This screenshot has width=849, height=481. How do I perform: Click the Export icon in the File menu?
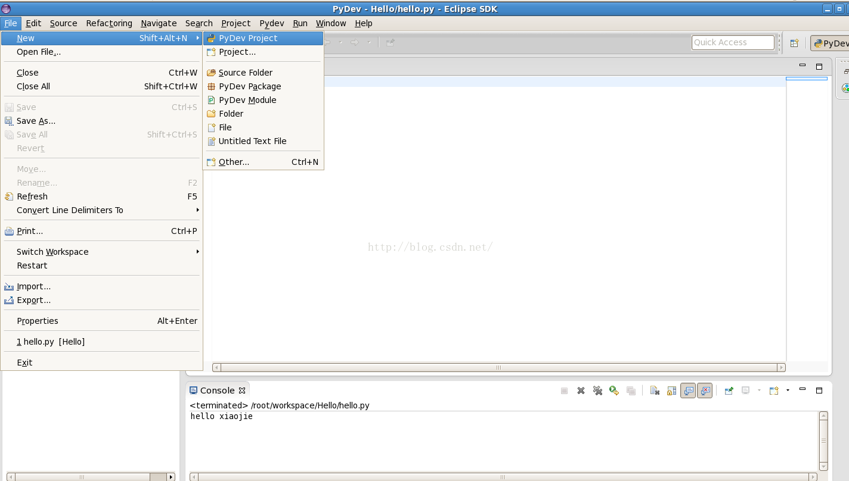pyautogui.click(x=9, y=300)
